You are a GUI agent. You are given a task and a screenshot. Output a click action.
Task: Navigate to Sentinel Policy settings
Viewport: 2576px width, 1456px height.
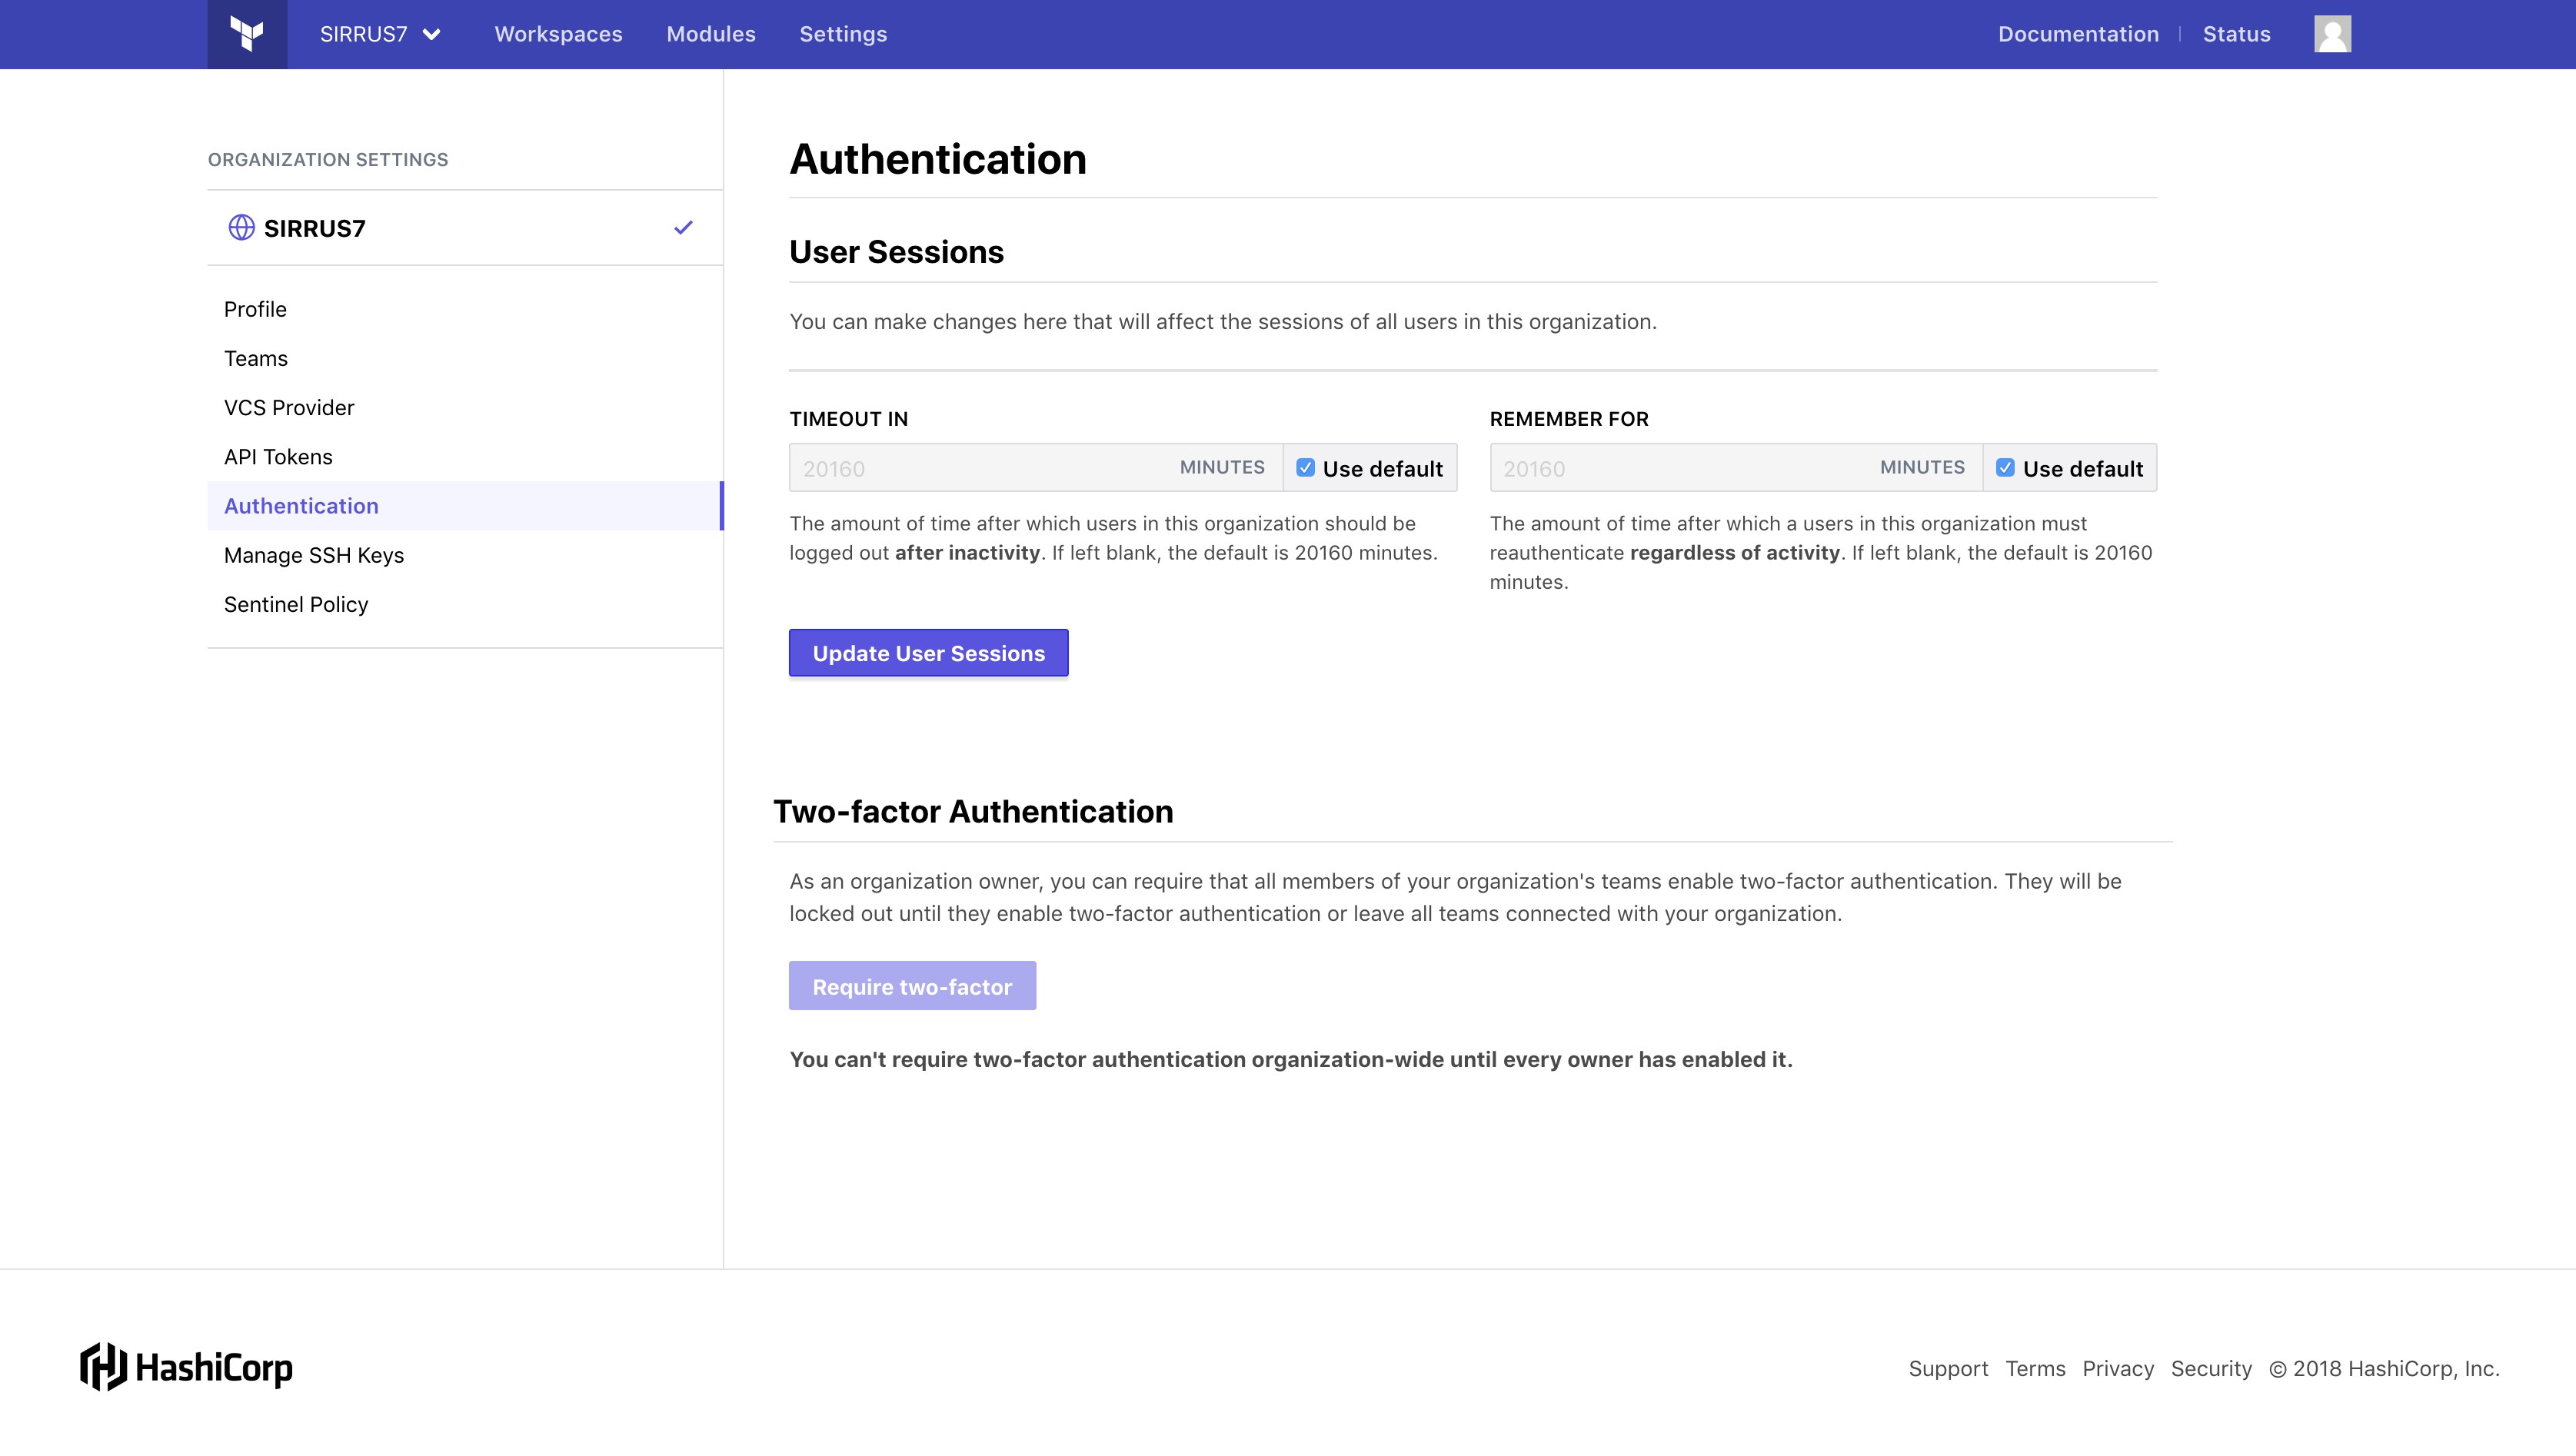[x=296, y=604]
